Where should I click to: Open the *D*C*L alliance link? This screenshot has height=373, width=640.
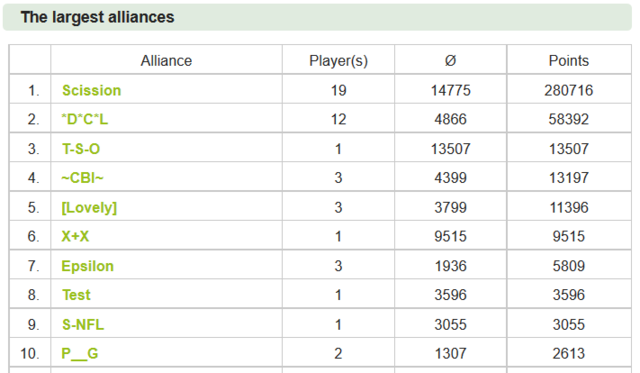(84, 119)
